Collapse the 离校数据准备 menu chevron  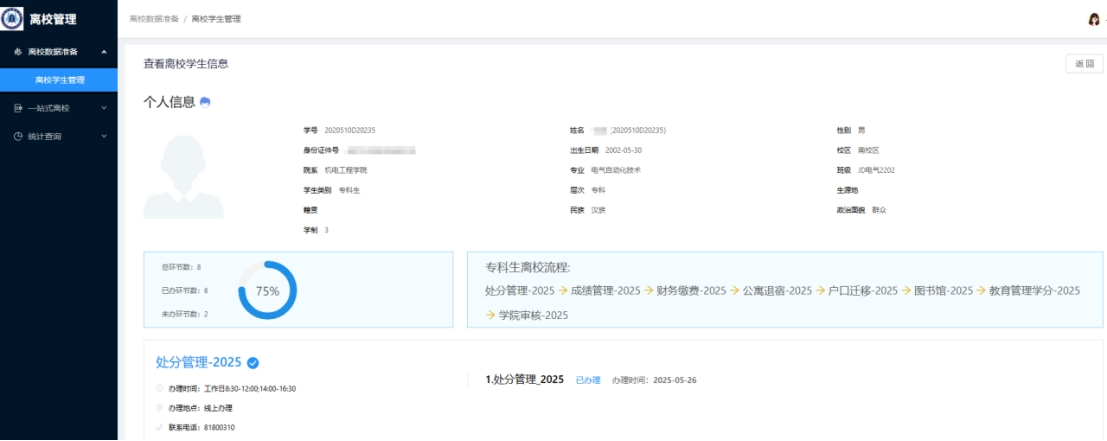click(104, 51)
